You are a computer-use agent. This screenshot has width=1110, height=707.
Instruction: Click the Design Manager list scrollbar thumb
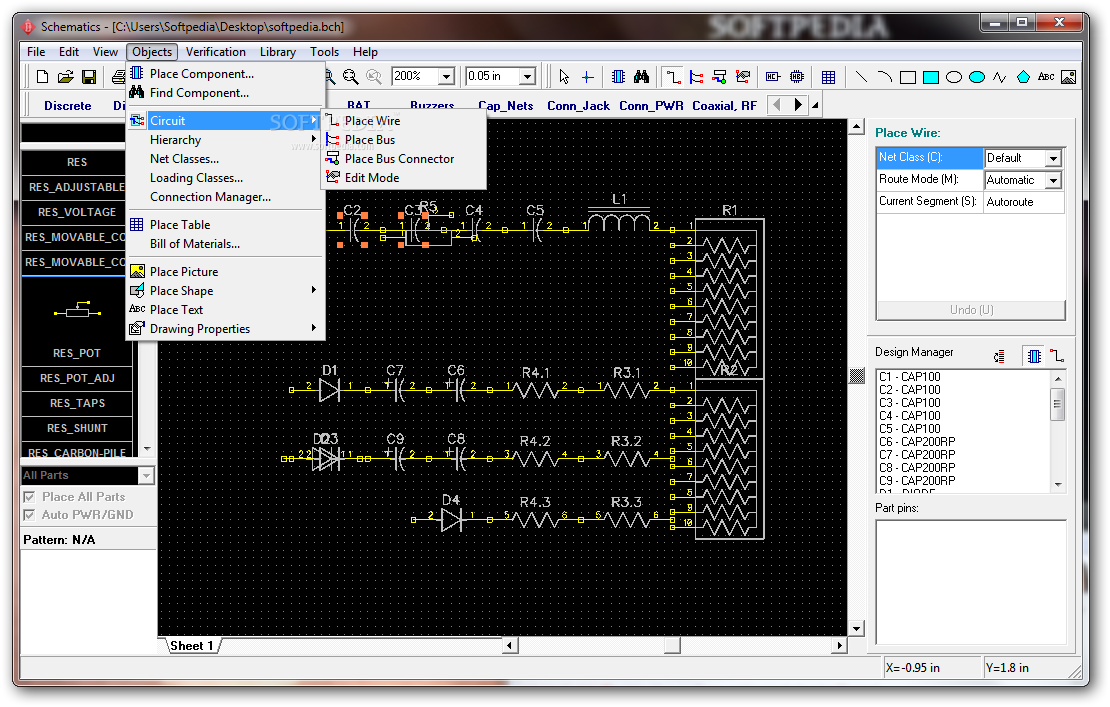(x=1058, y=403)
